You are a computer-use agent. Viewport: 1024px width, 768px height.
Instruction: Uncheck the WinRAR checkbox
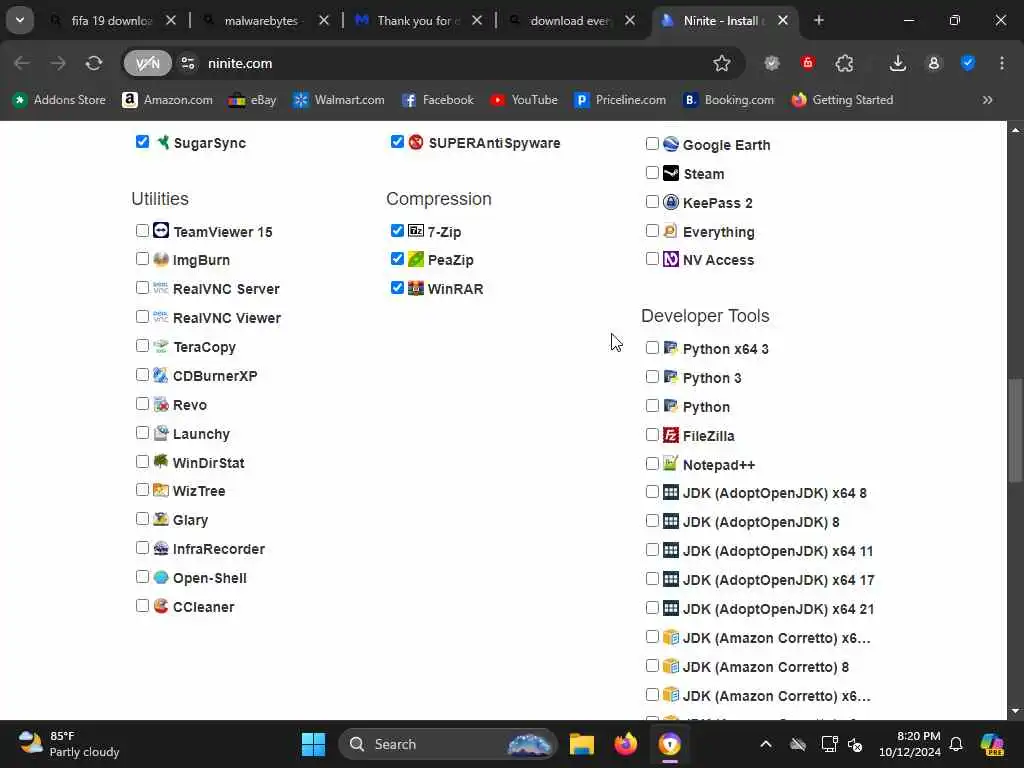tap(397, 288)
